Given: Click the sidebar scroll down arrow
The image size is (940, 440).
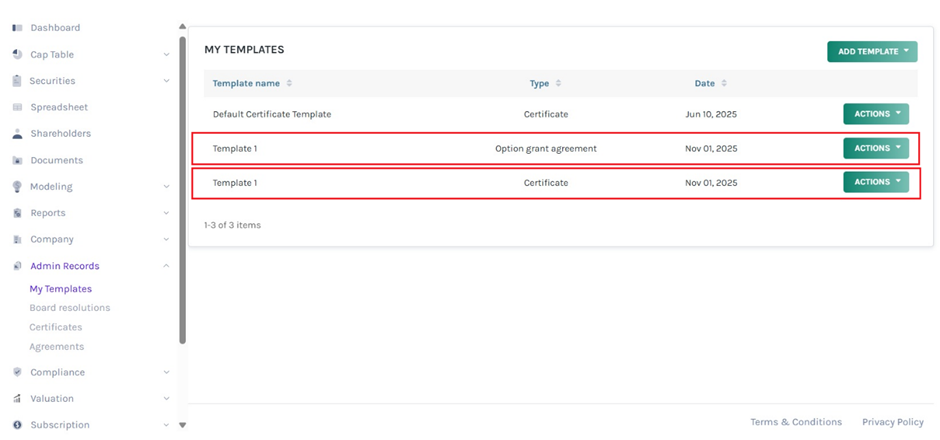Looking at the screenshot, I should pos(182,425).
